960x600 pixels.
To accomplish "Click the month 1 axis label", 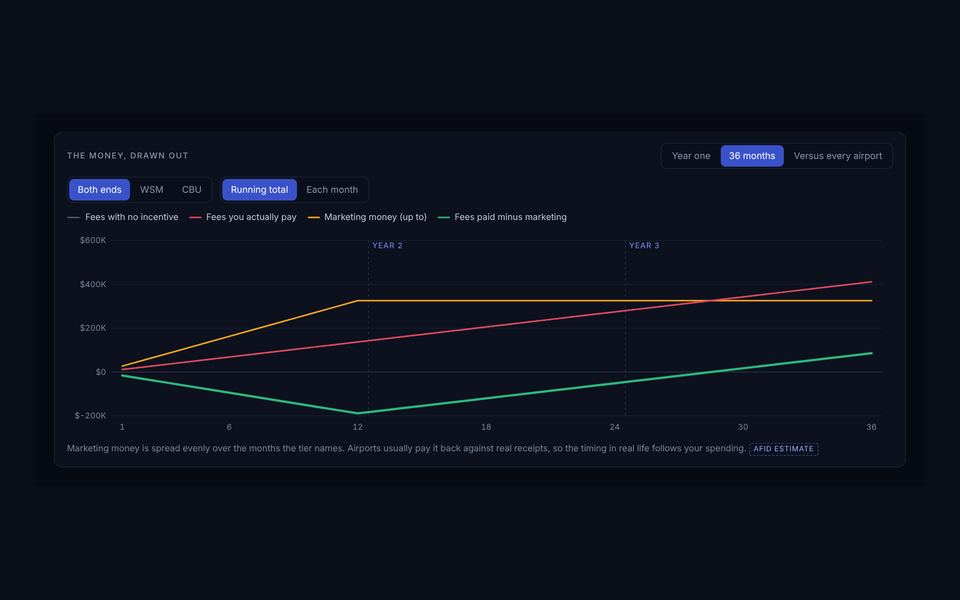I will pyautogui.click(x=122, y=427).
